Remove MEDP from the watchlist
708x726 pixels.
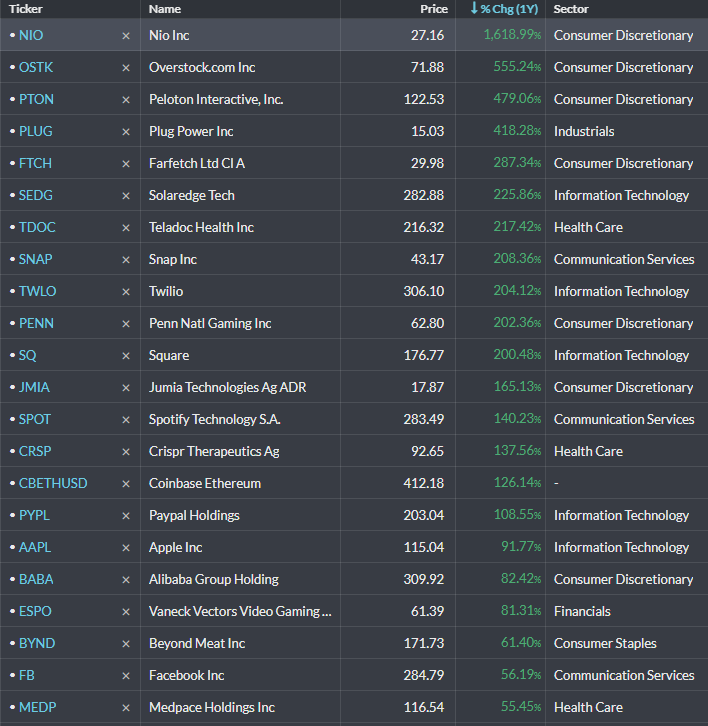(126, 708)
